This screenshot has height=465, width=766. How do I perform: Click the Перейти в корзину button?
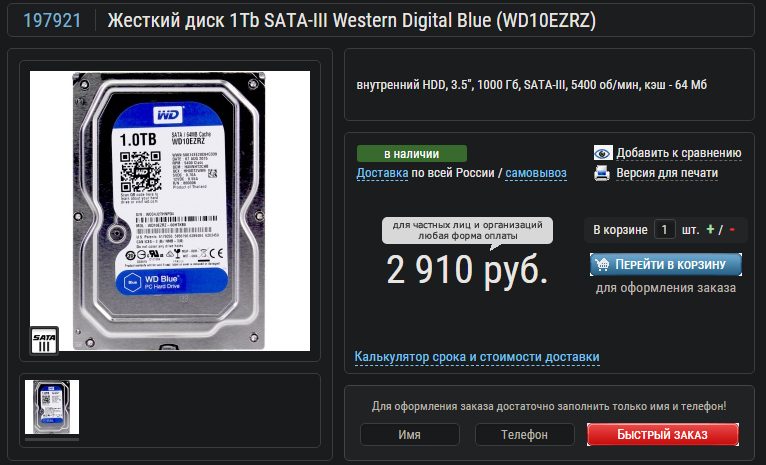click(x=666, y=264)
